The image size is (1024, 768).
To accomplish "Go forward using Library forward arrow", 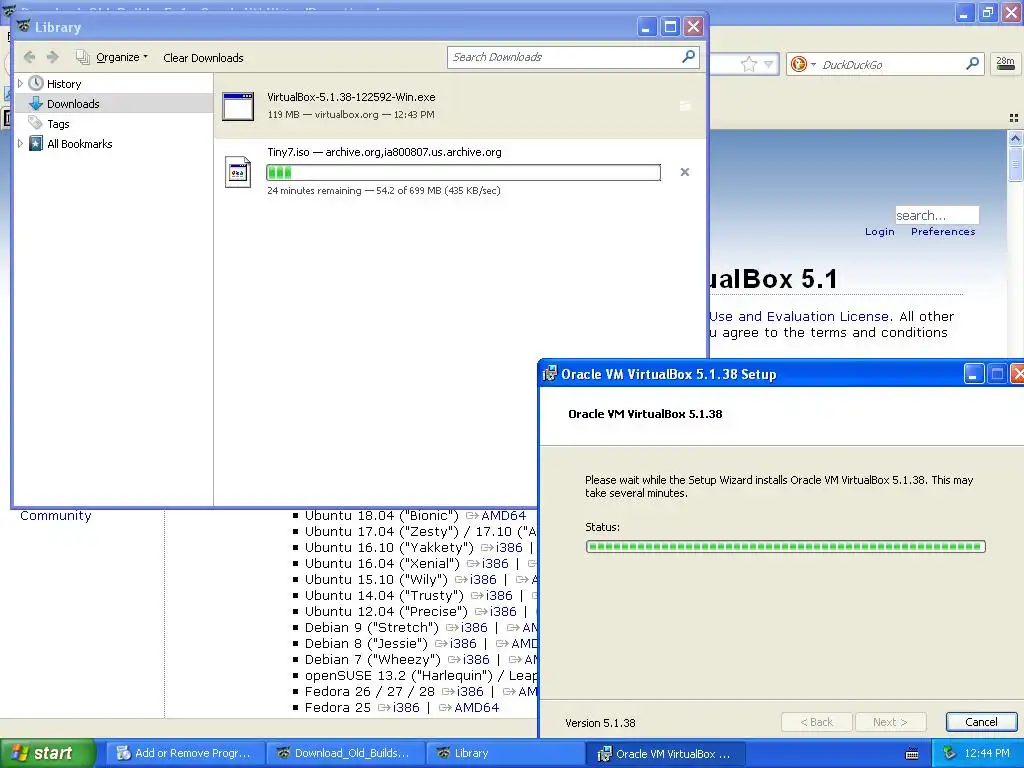I will (x=53, y=57).
